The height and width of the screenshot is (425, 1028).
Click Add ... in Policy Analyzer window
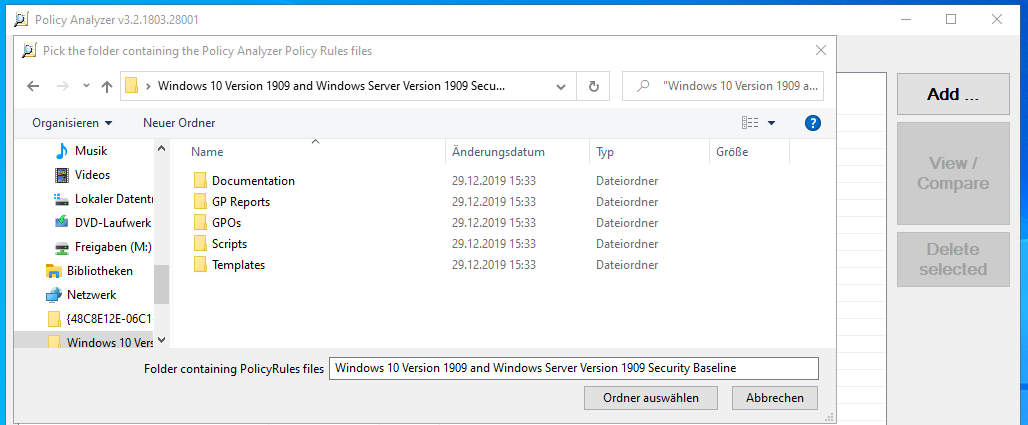953,94
